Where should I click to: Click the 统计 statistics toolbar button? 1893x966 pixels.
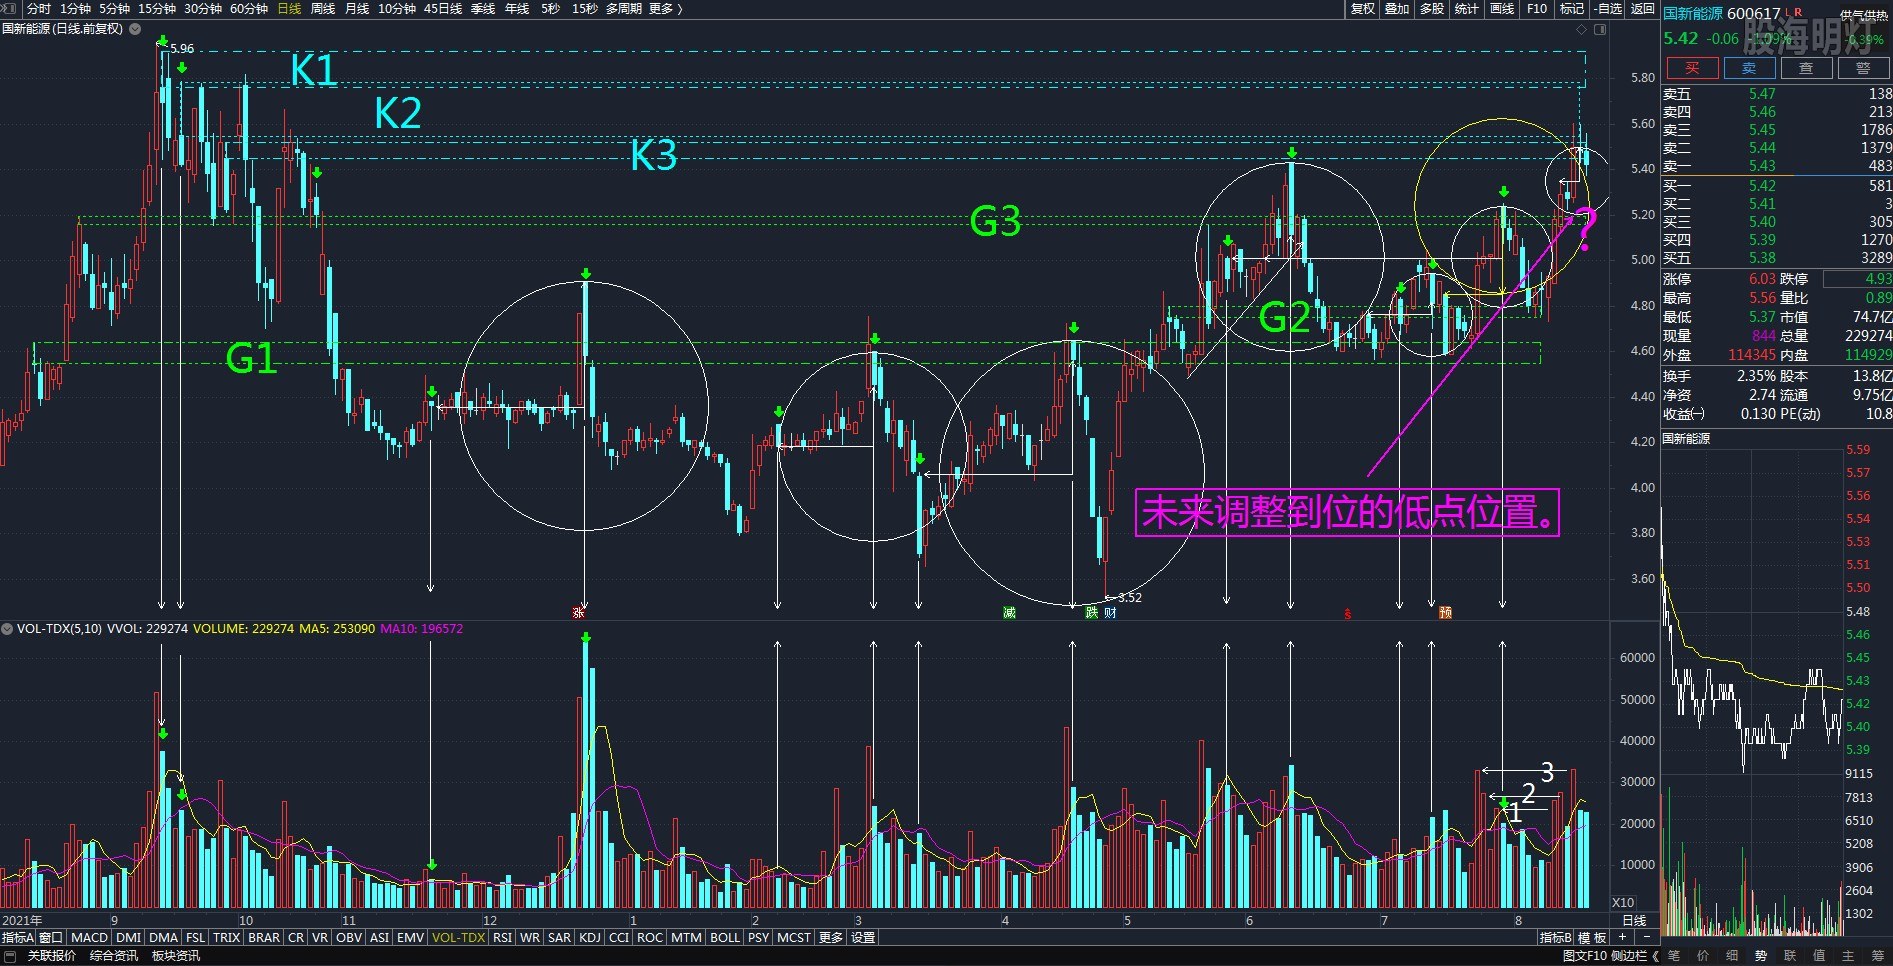point(1466,8)
